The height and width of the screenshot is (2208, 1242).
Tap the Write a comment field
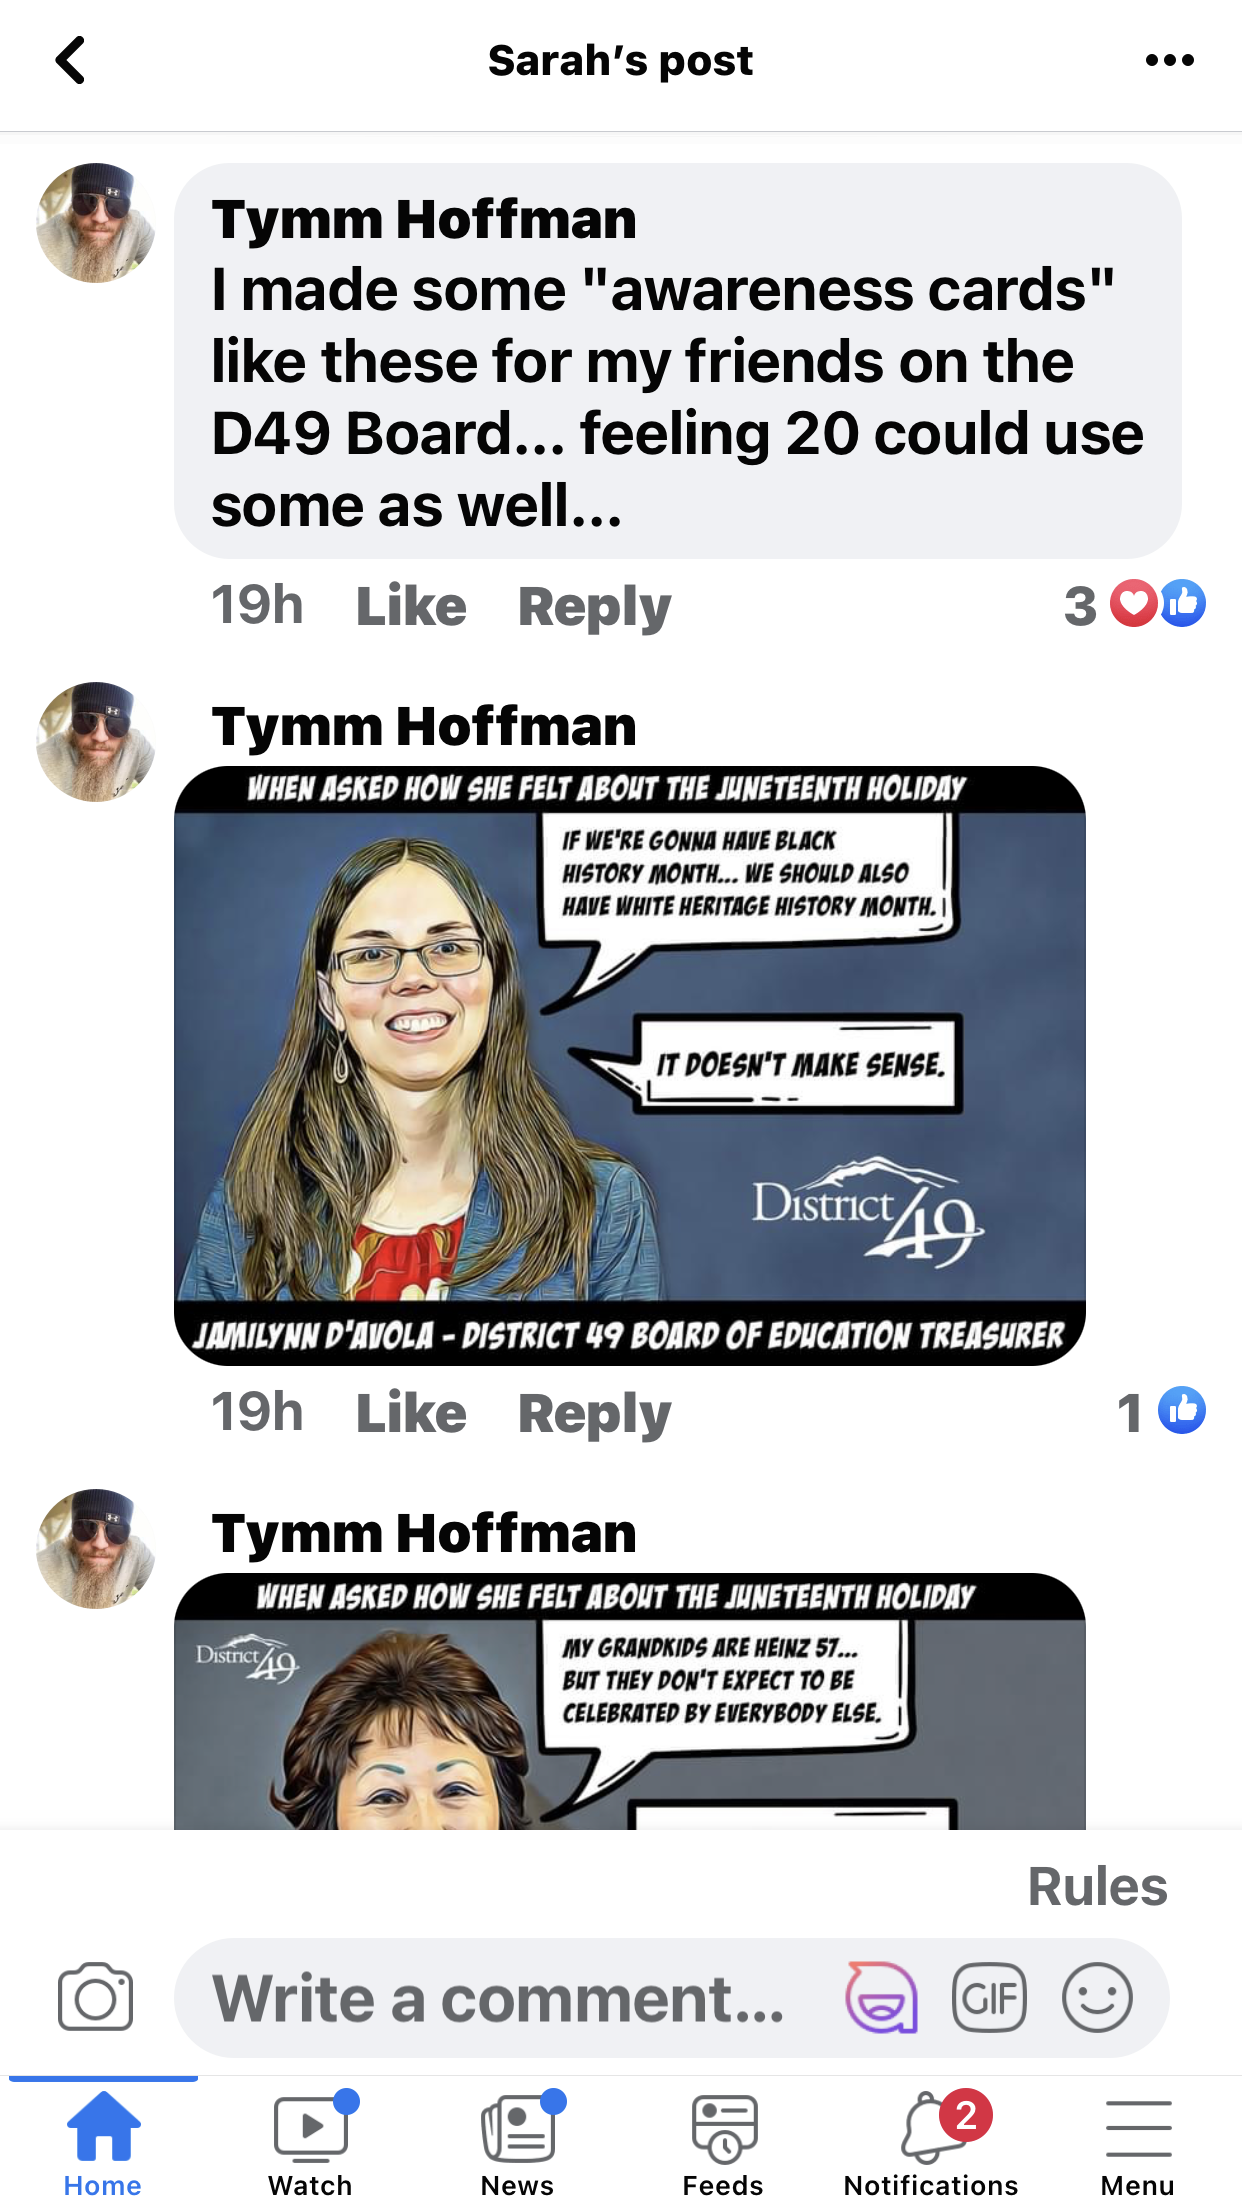[x=500, y=1998]
